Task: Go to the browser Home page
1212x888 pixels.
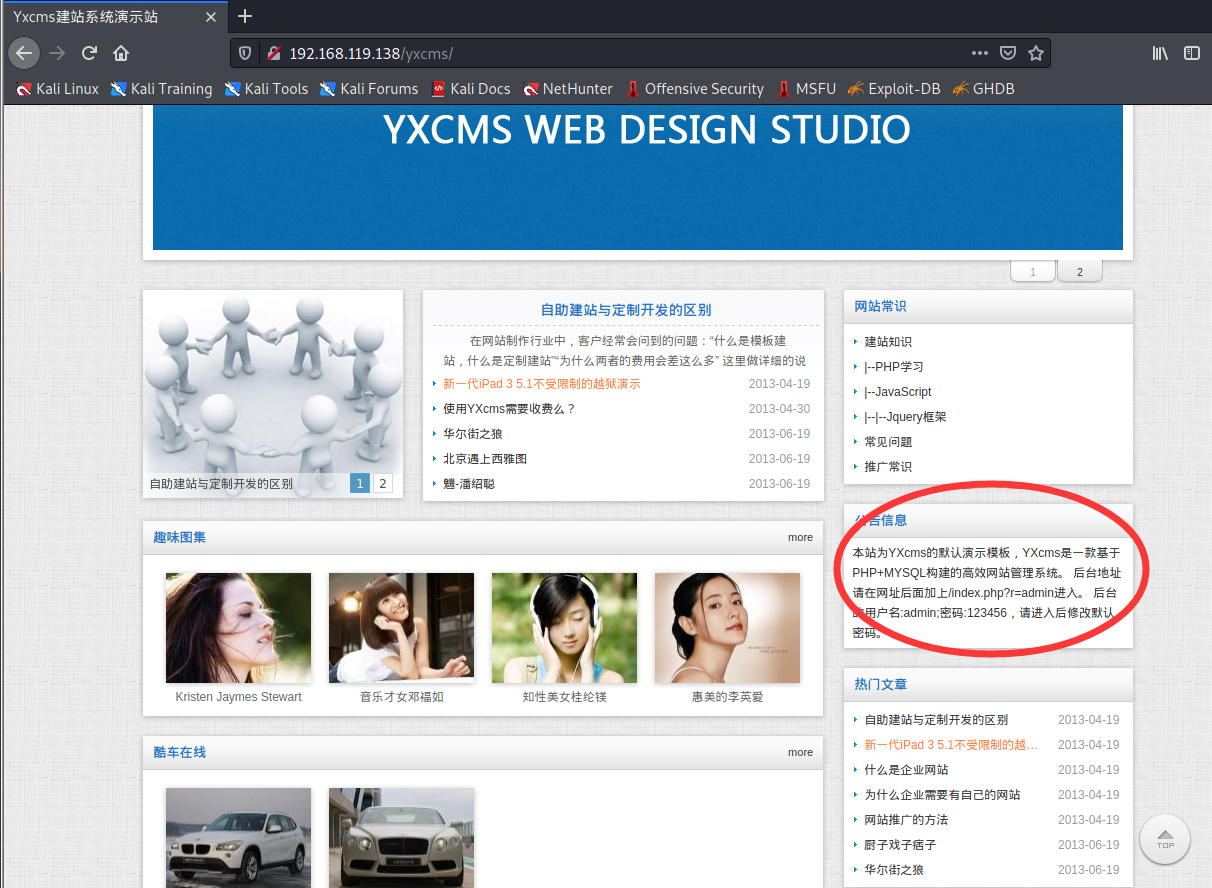Action: (x=121, y=53)
